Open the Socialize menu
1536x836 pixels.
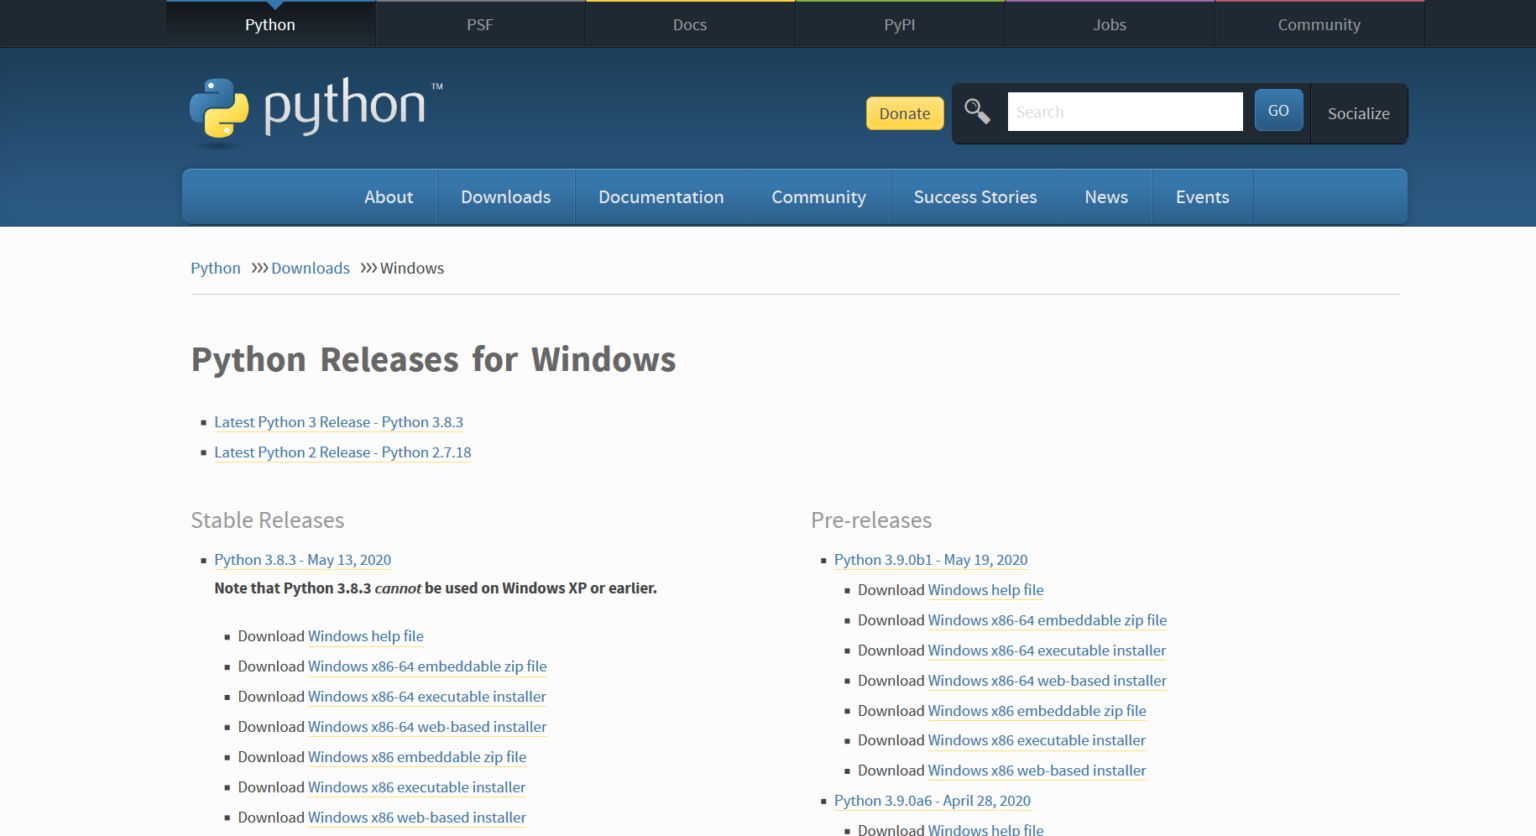(1358, 113)
